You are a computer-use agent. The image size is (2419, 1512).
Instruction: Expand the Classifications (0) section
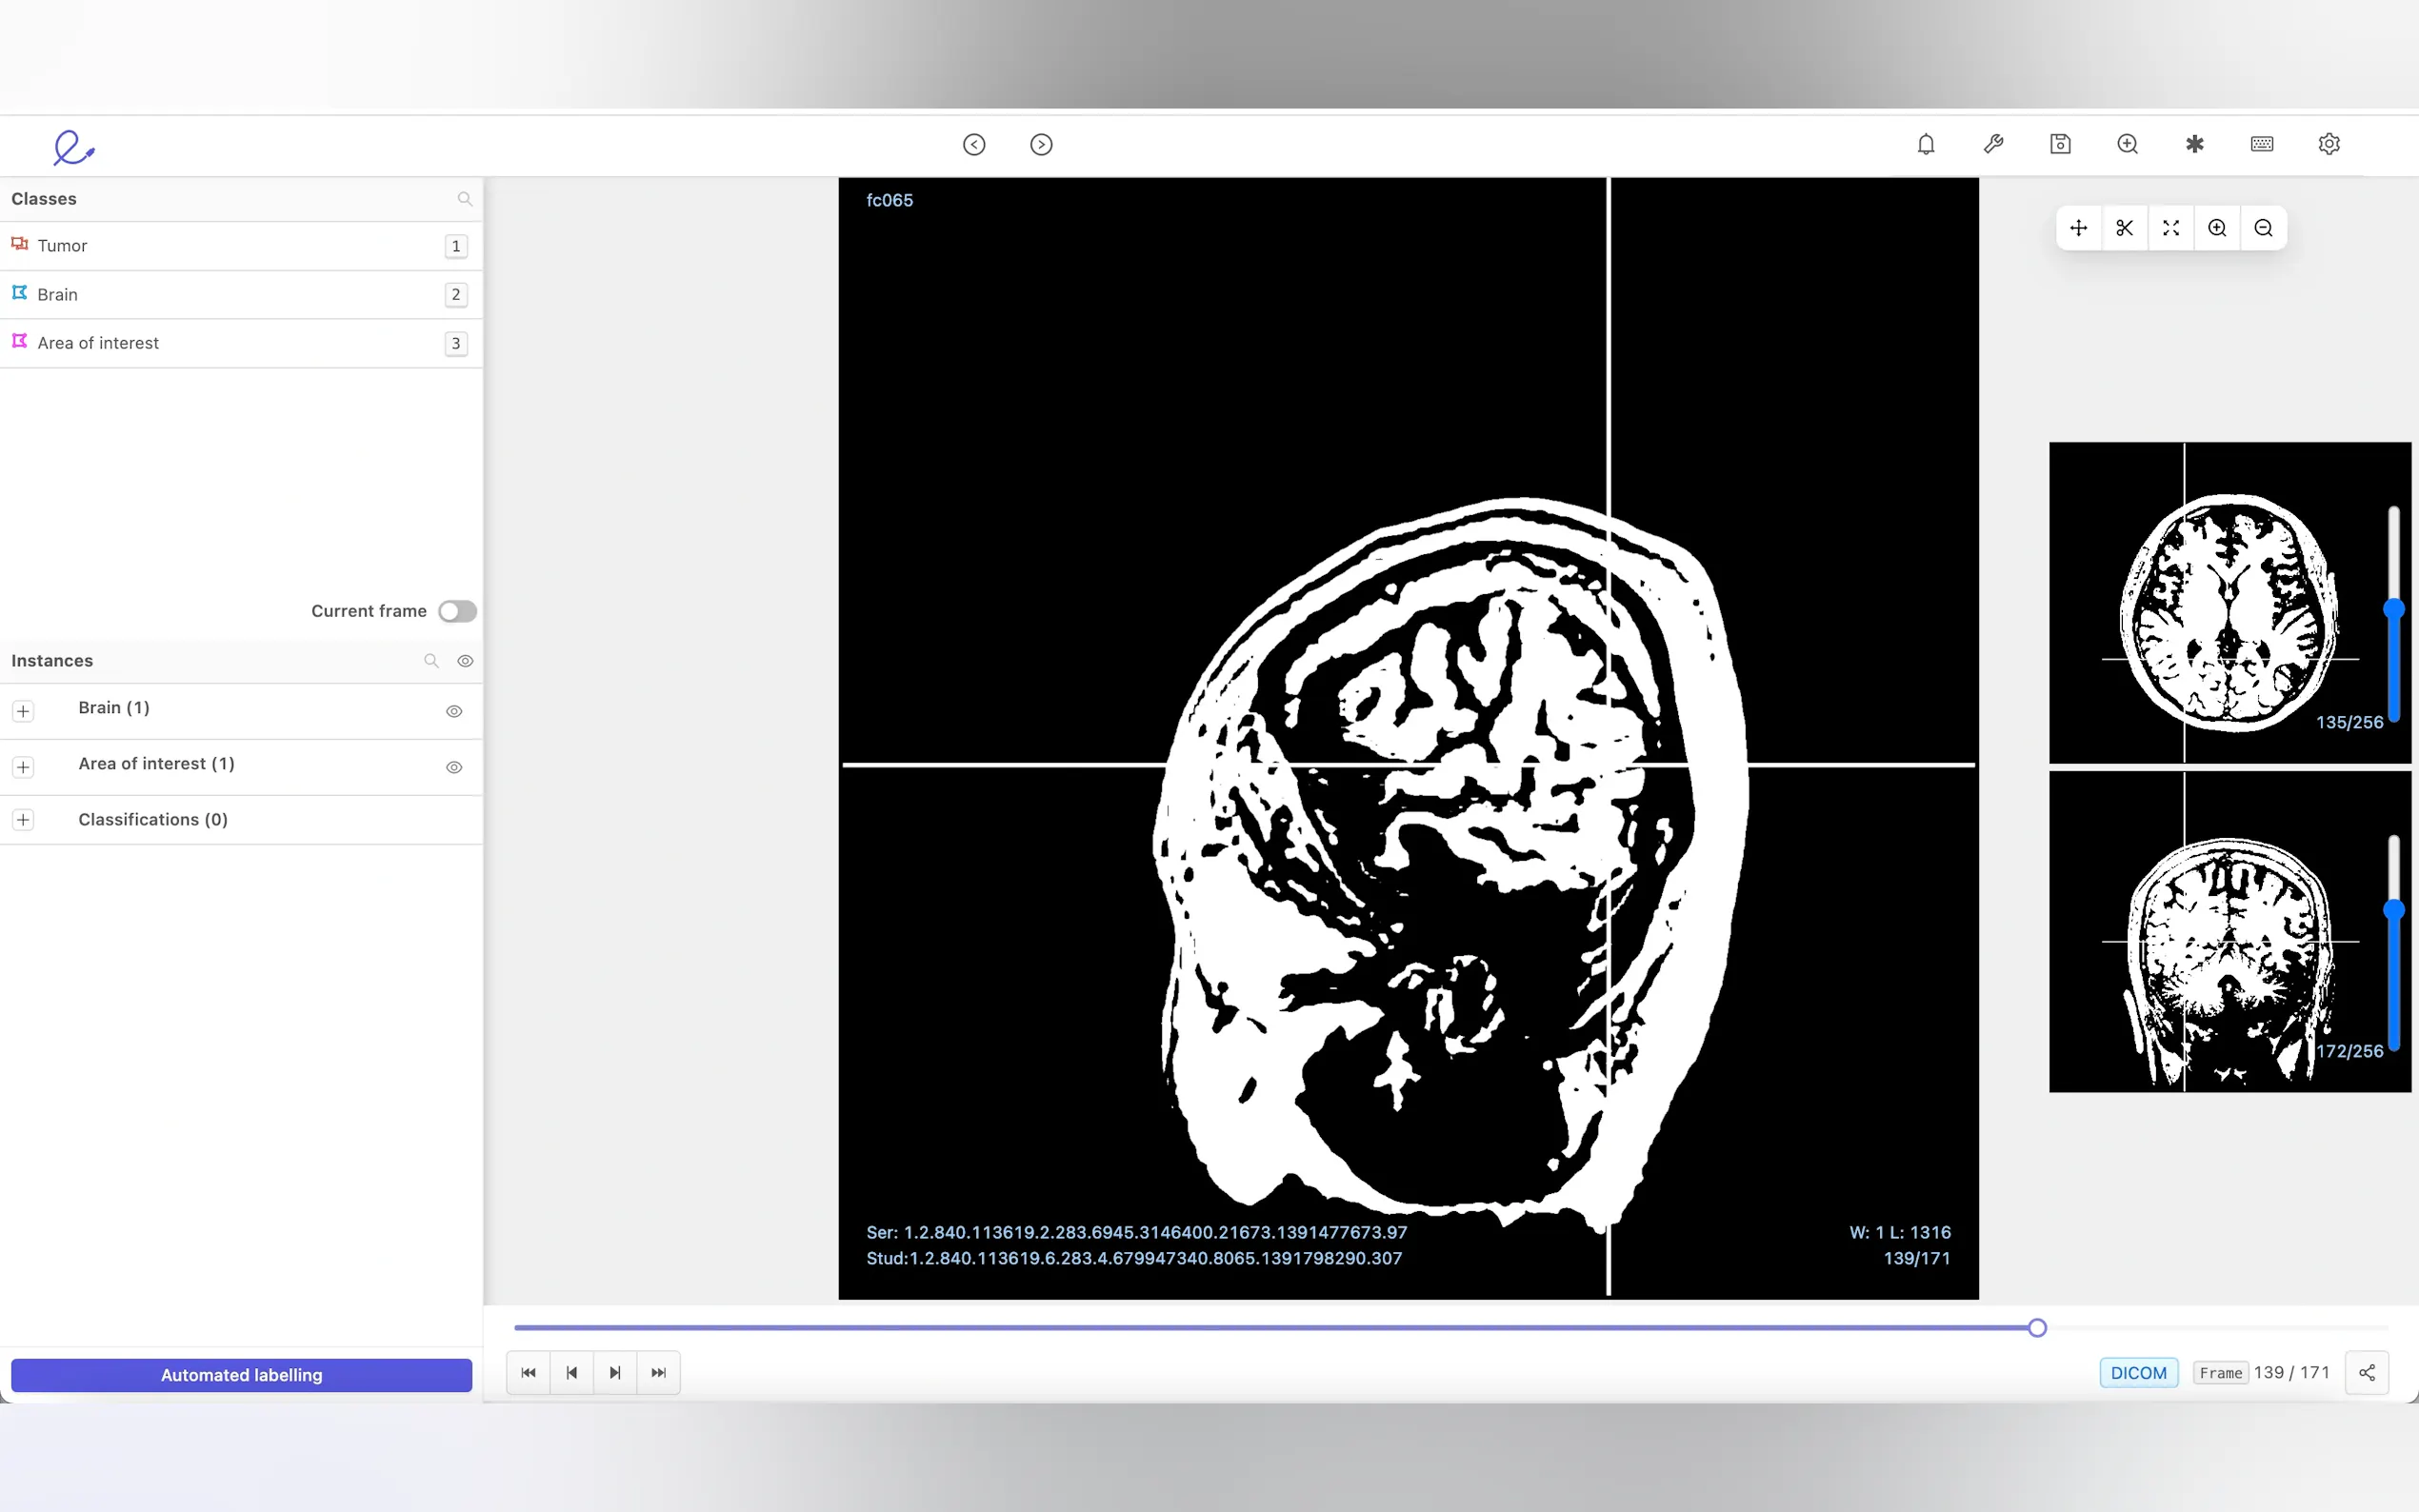[23, 820]
